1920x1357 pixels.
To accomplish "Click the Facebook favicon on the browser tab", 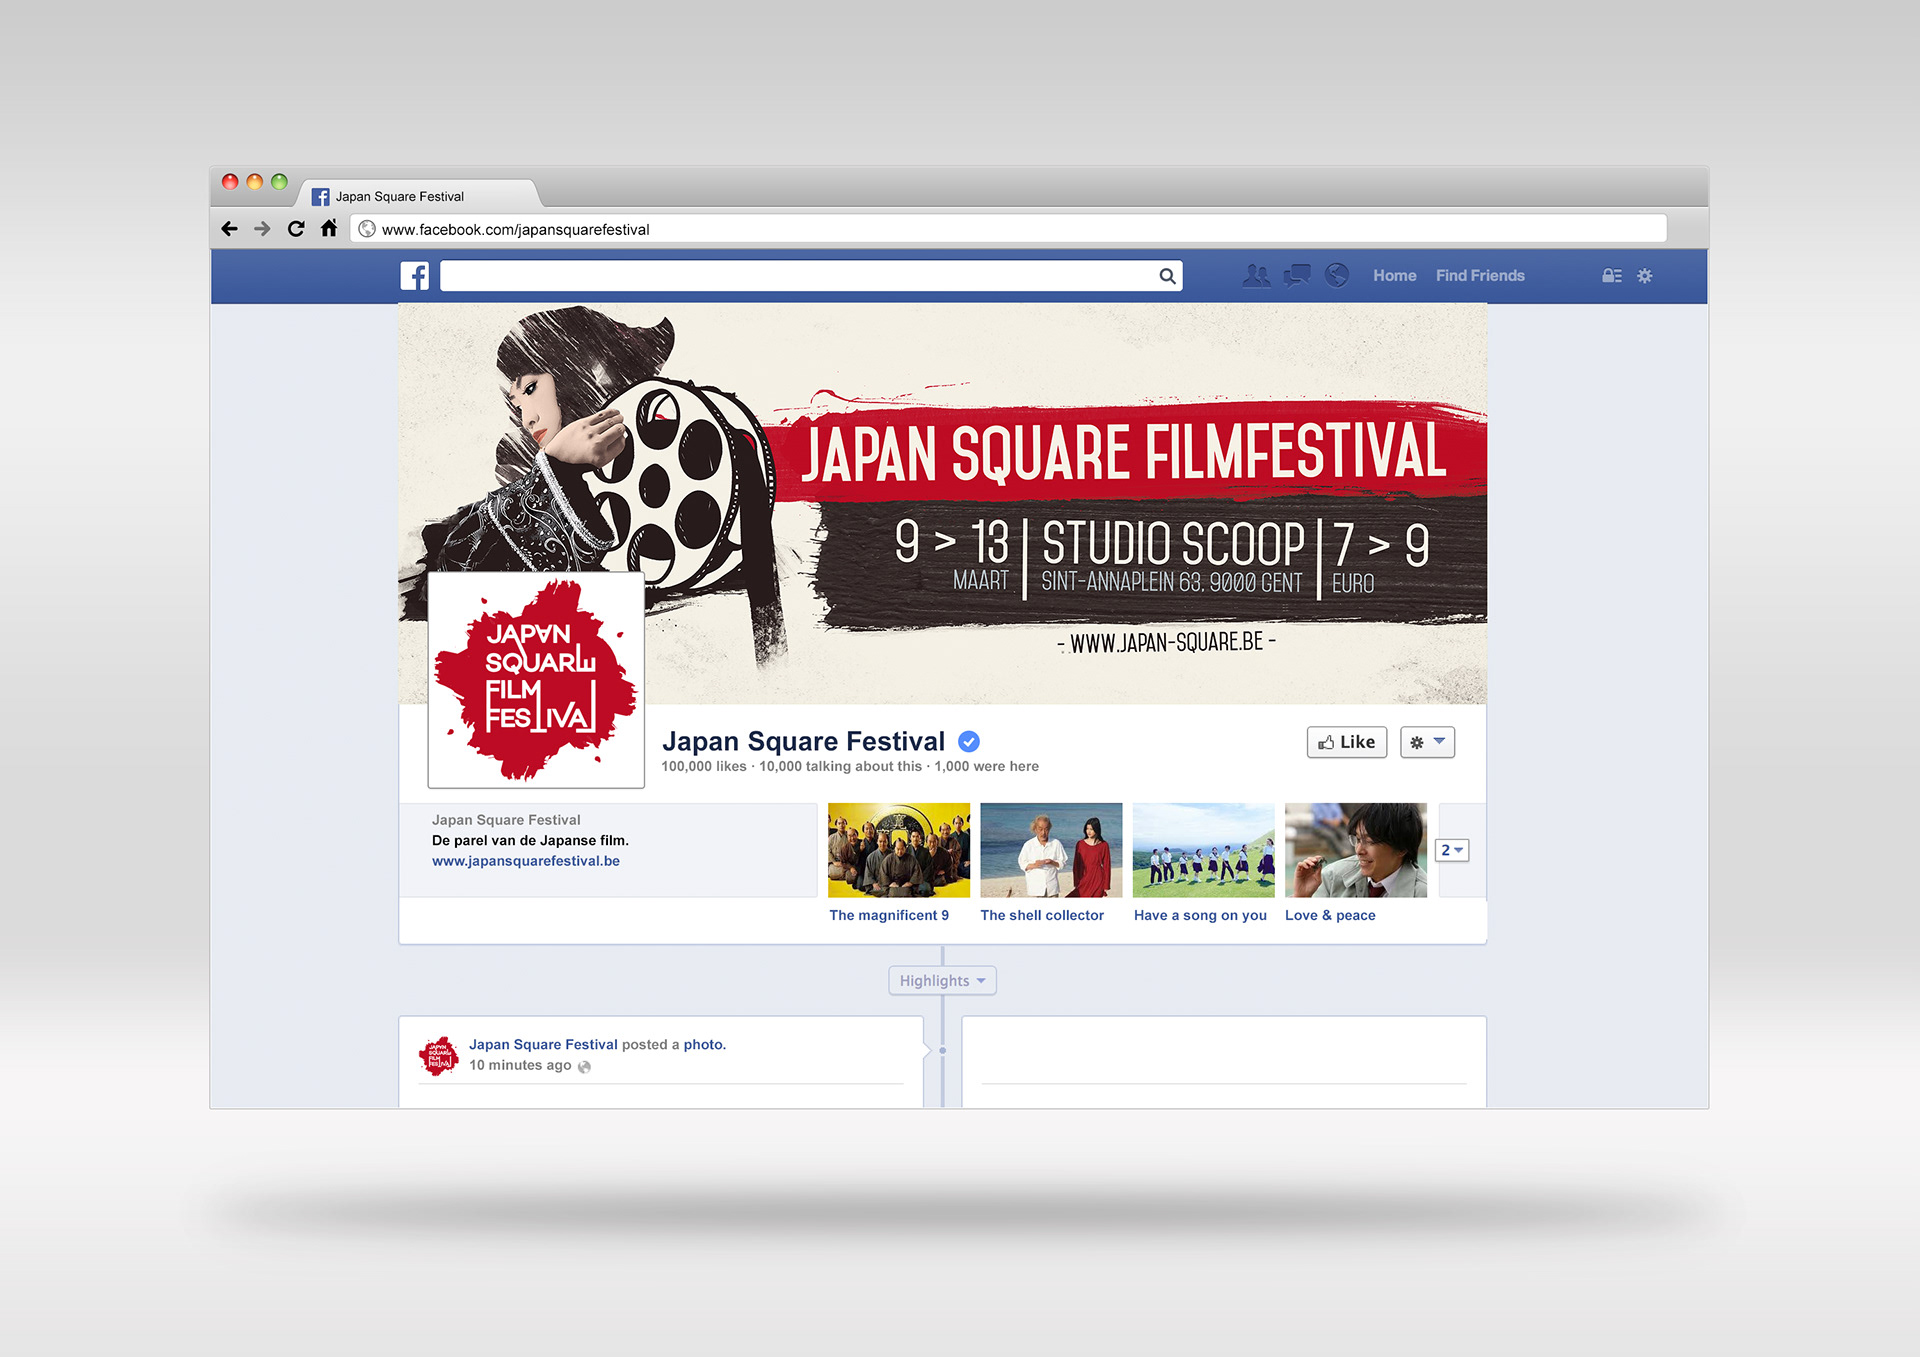I will click(x=320, y=197).
